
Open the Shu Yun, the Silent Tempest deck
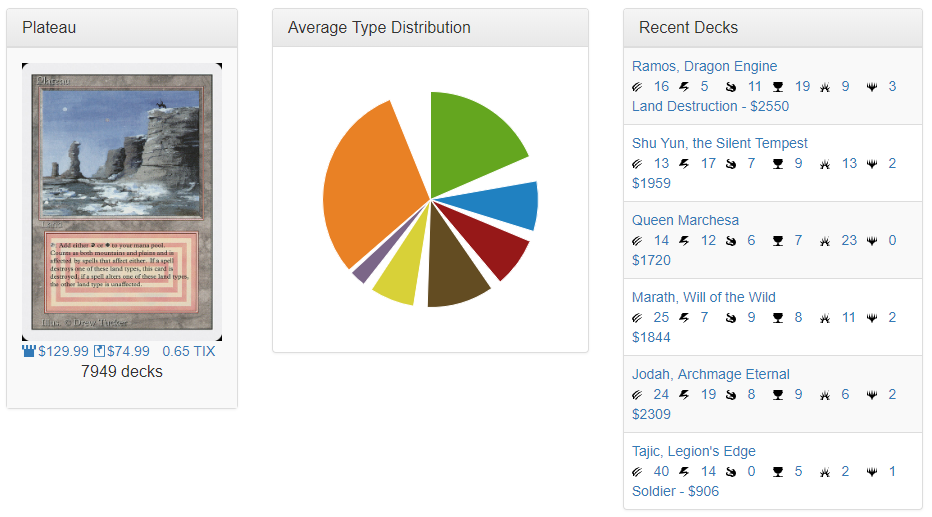(x=719, y=143)
